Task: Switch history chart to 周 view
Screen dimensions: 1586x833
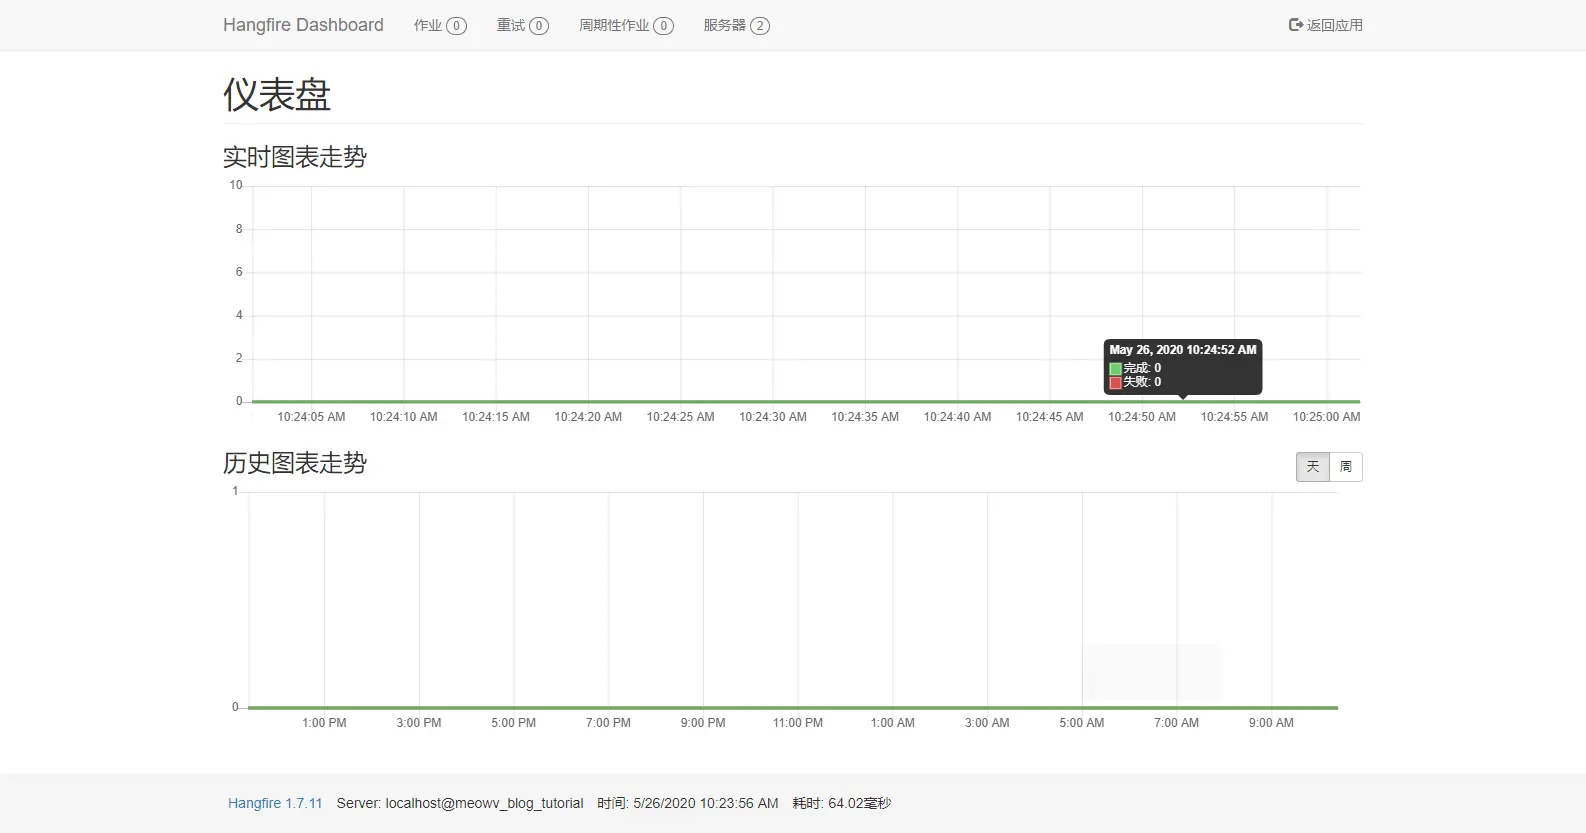Action: pos(1346,467)
